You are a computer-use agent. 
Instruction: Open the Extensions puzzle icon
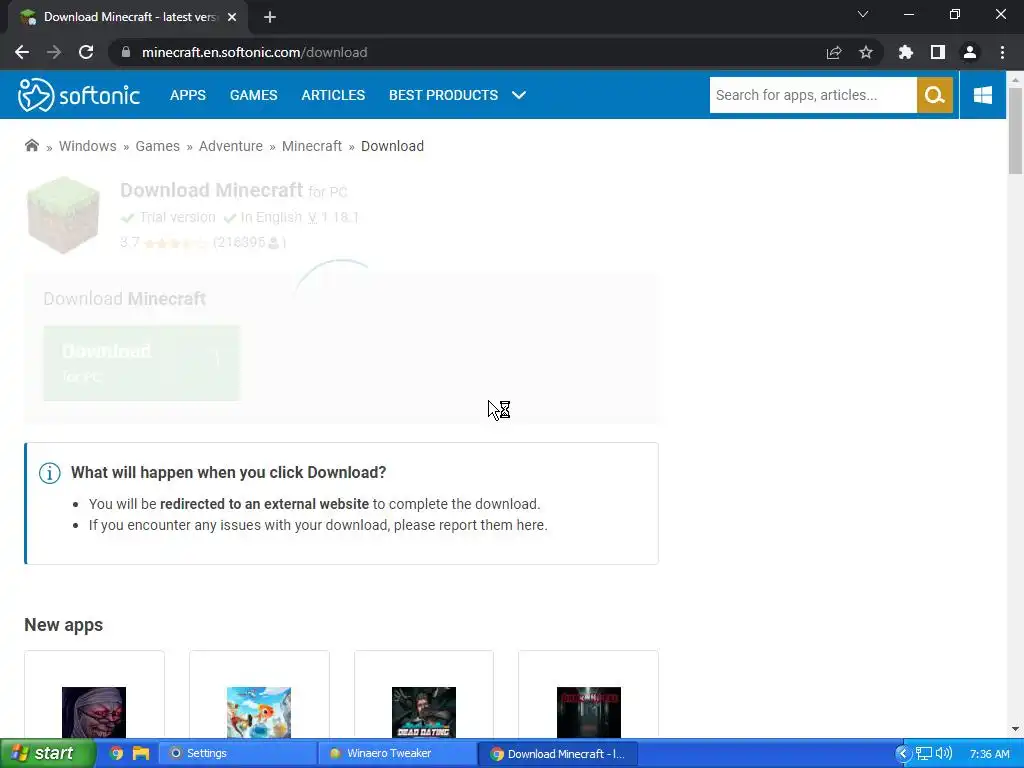906,52
